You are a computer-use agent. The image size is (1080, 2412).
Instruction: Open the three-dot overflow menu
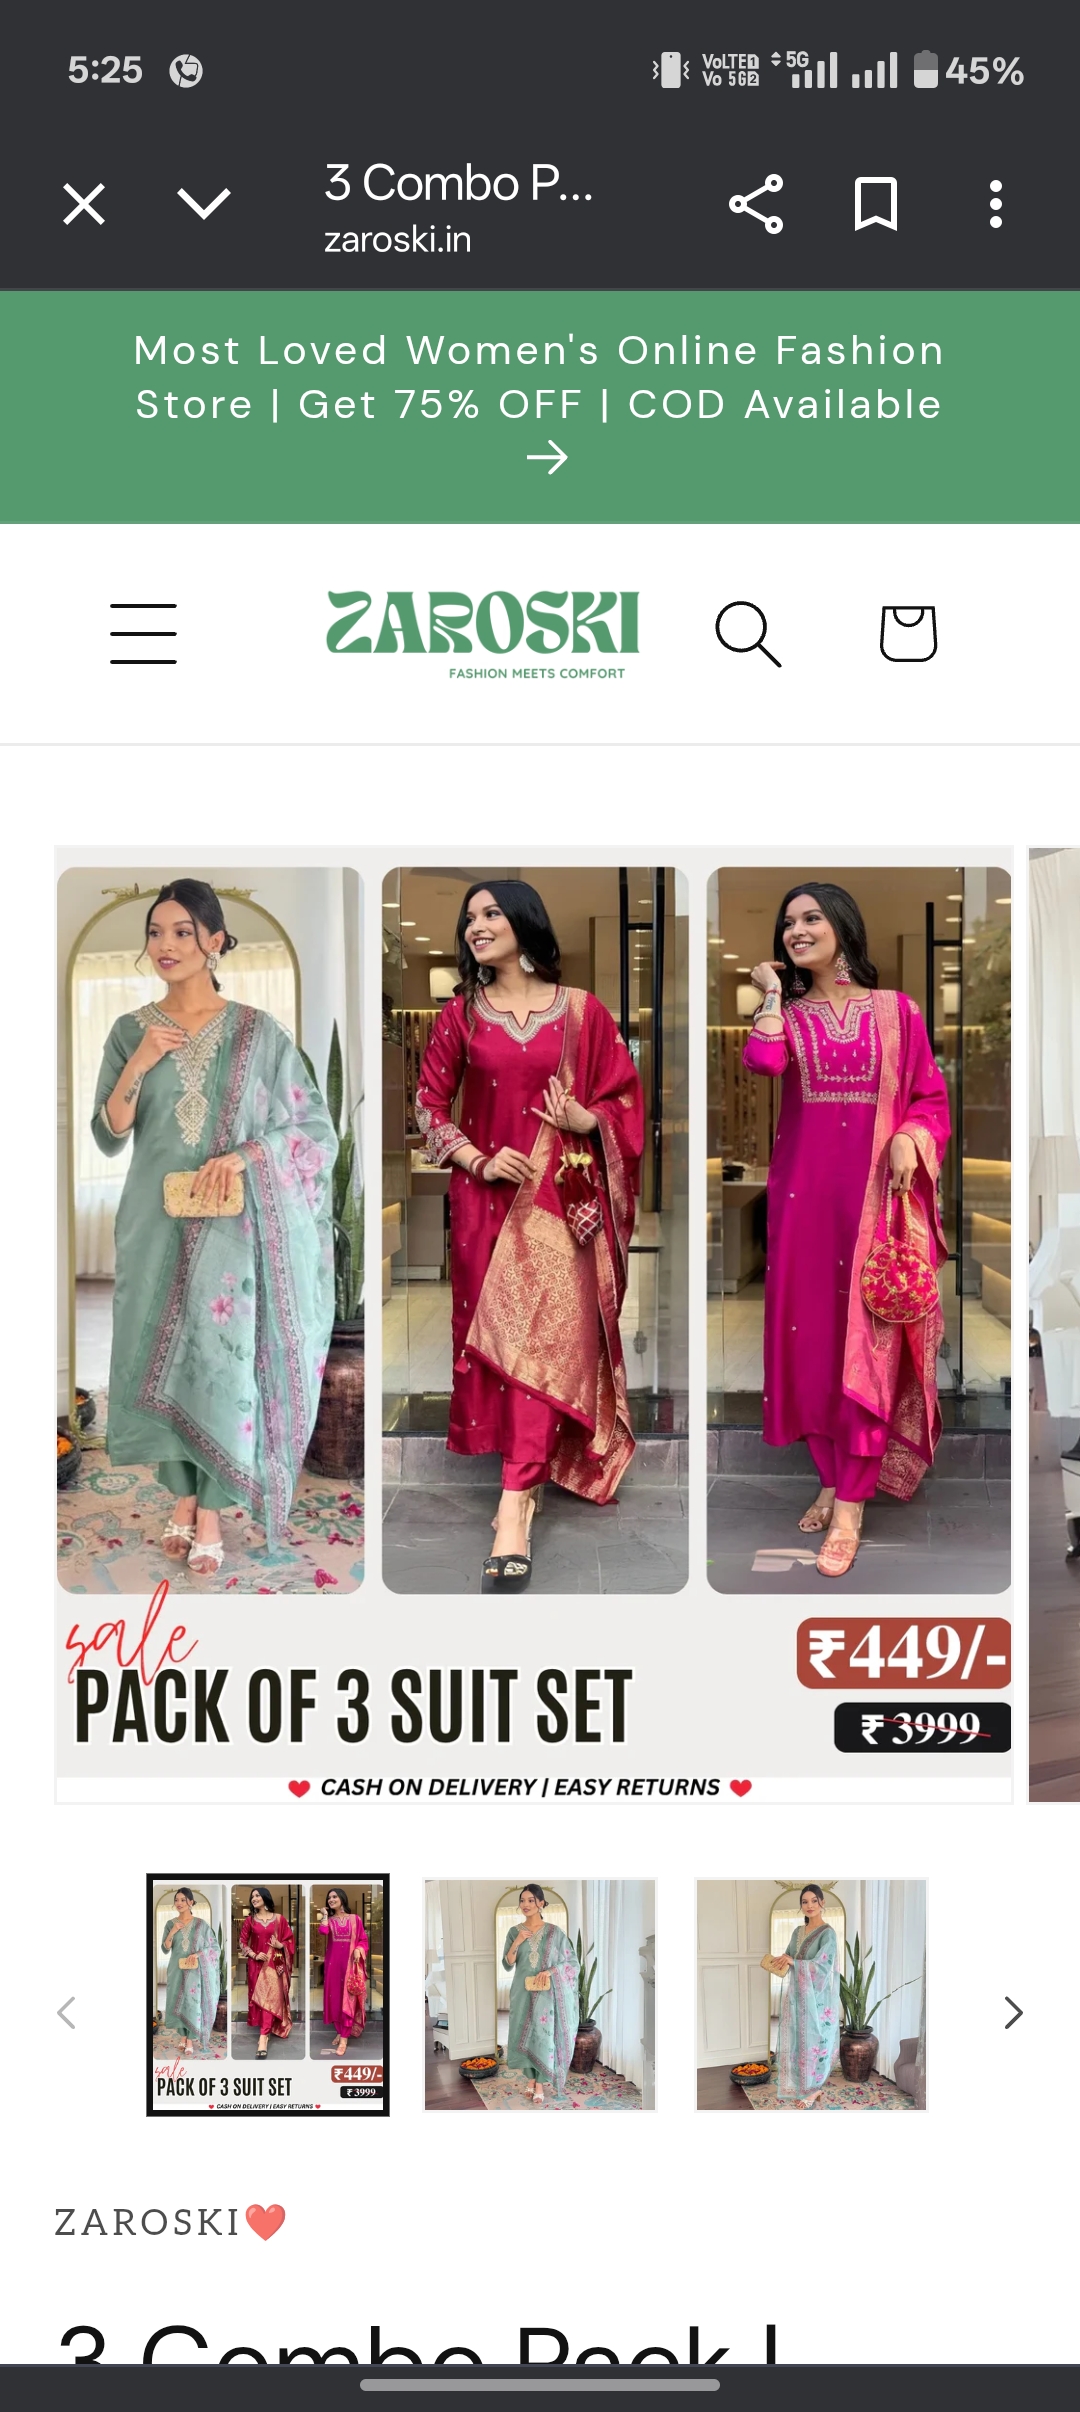tap(996, 204)
